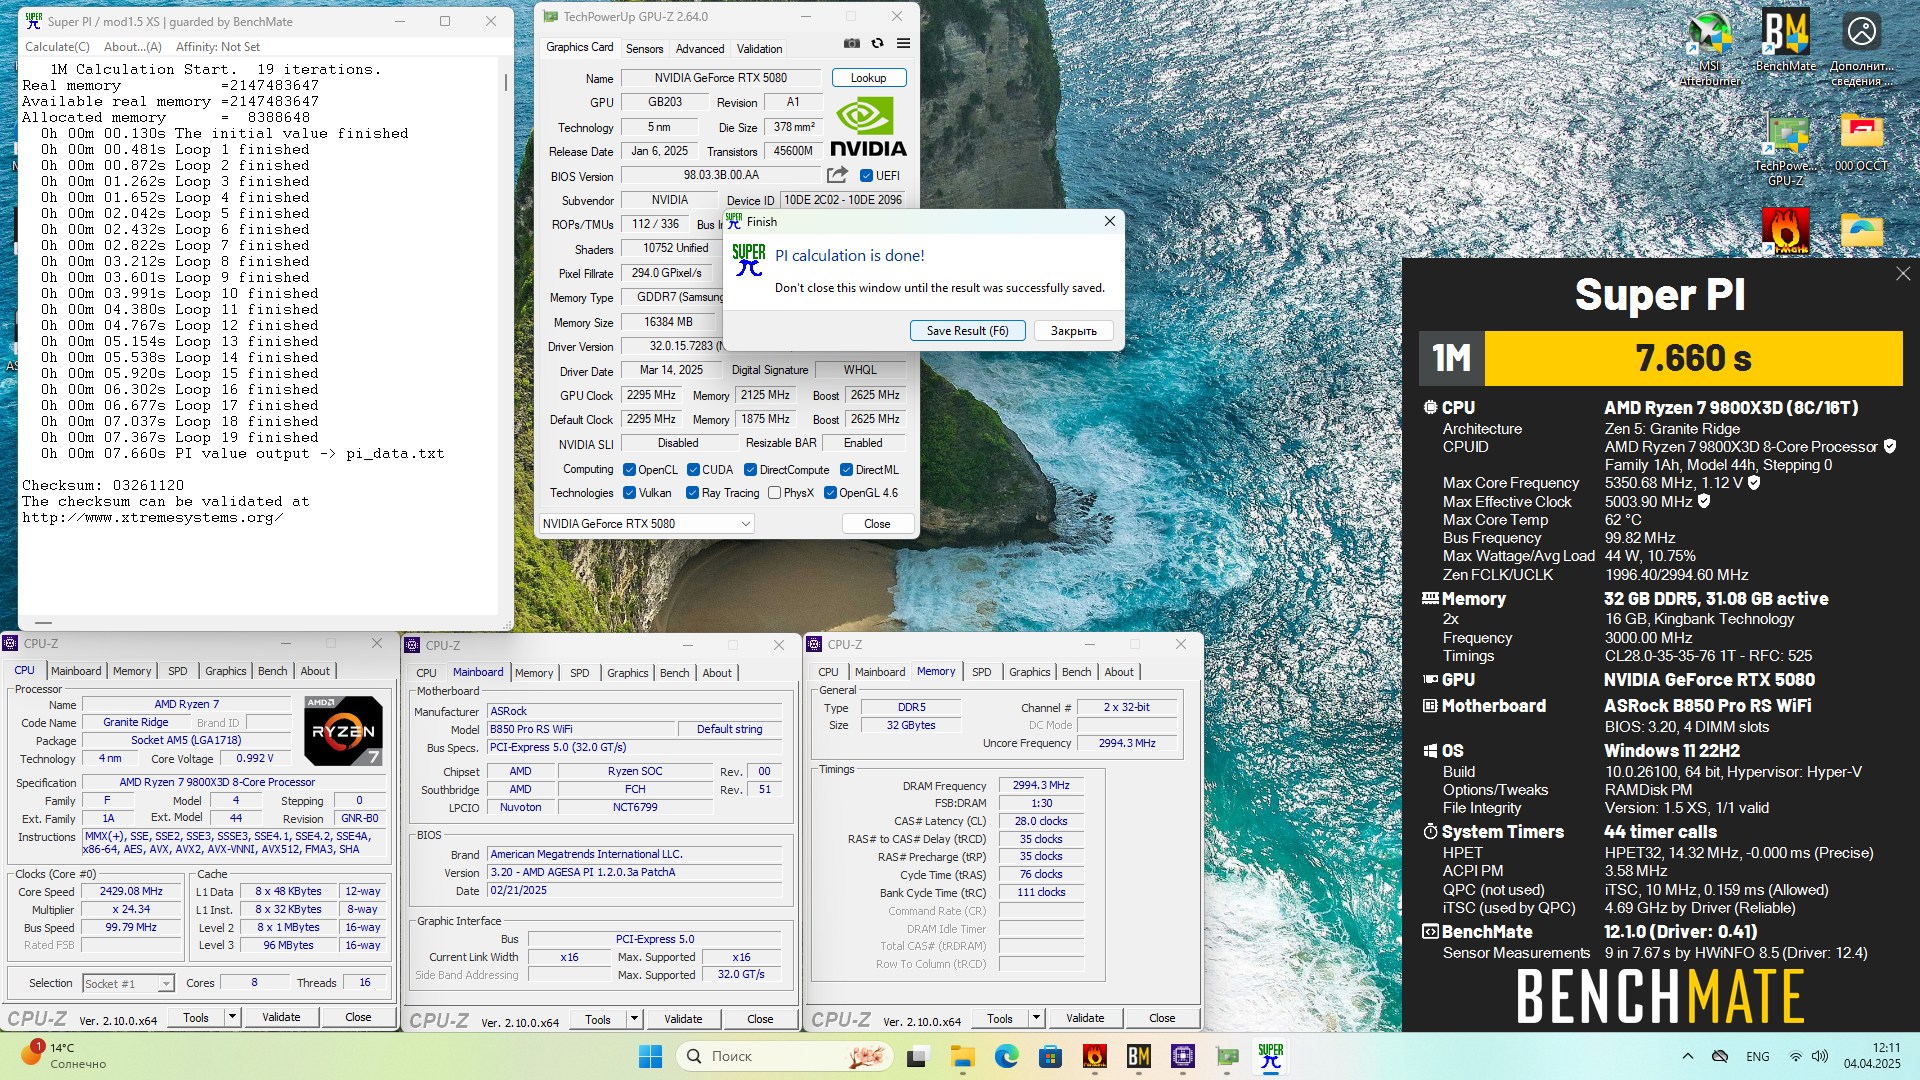
Task: Open SPD tab in the CPU-Z Memory window
Action: pyautogui.click(x=982, y=672)
